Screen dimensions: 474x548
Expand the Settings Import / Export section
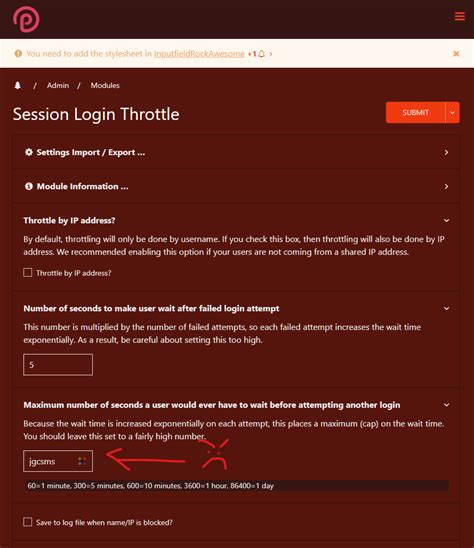coord(236,152)
